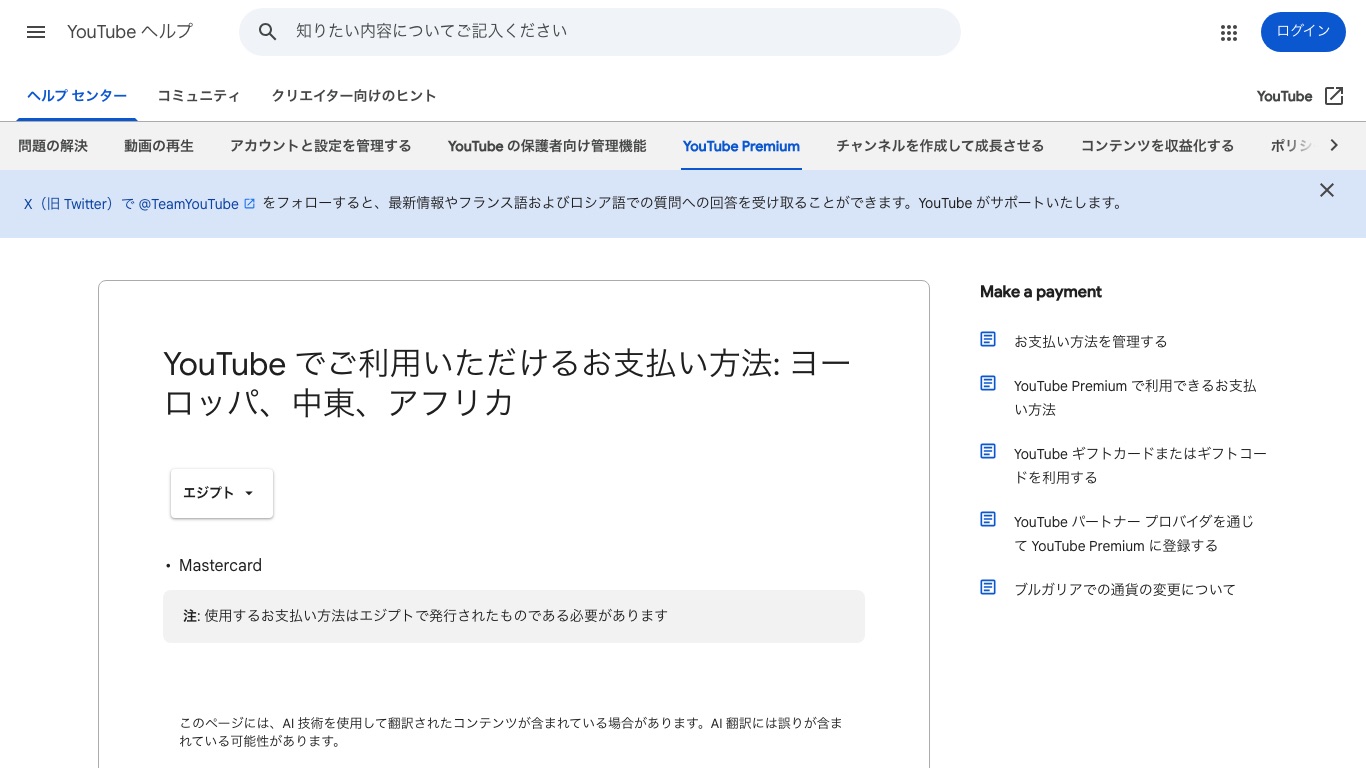
Task: Open ブルガリアでの通貨の変更について link
Action: tap(1125, 590)
